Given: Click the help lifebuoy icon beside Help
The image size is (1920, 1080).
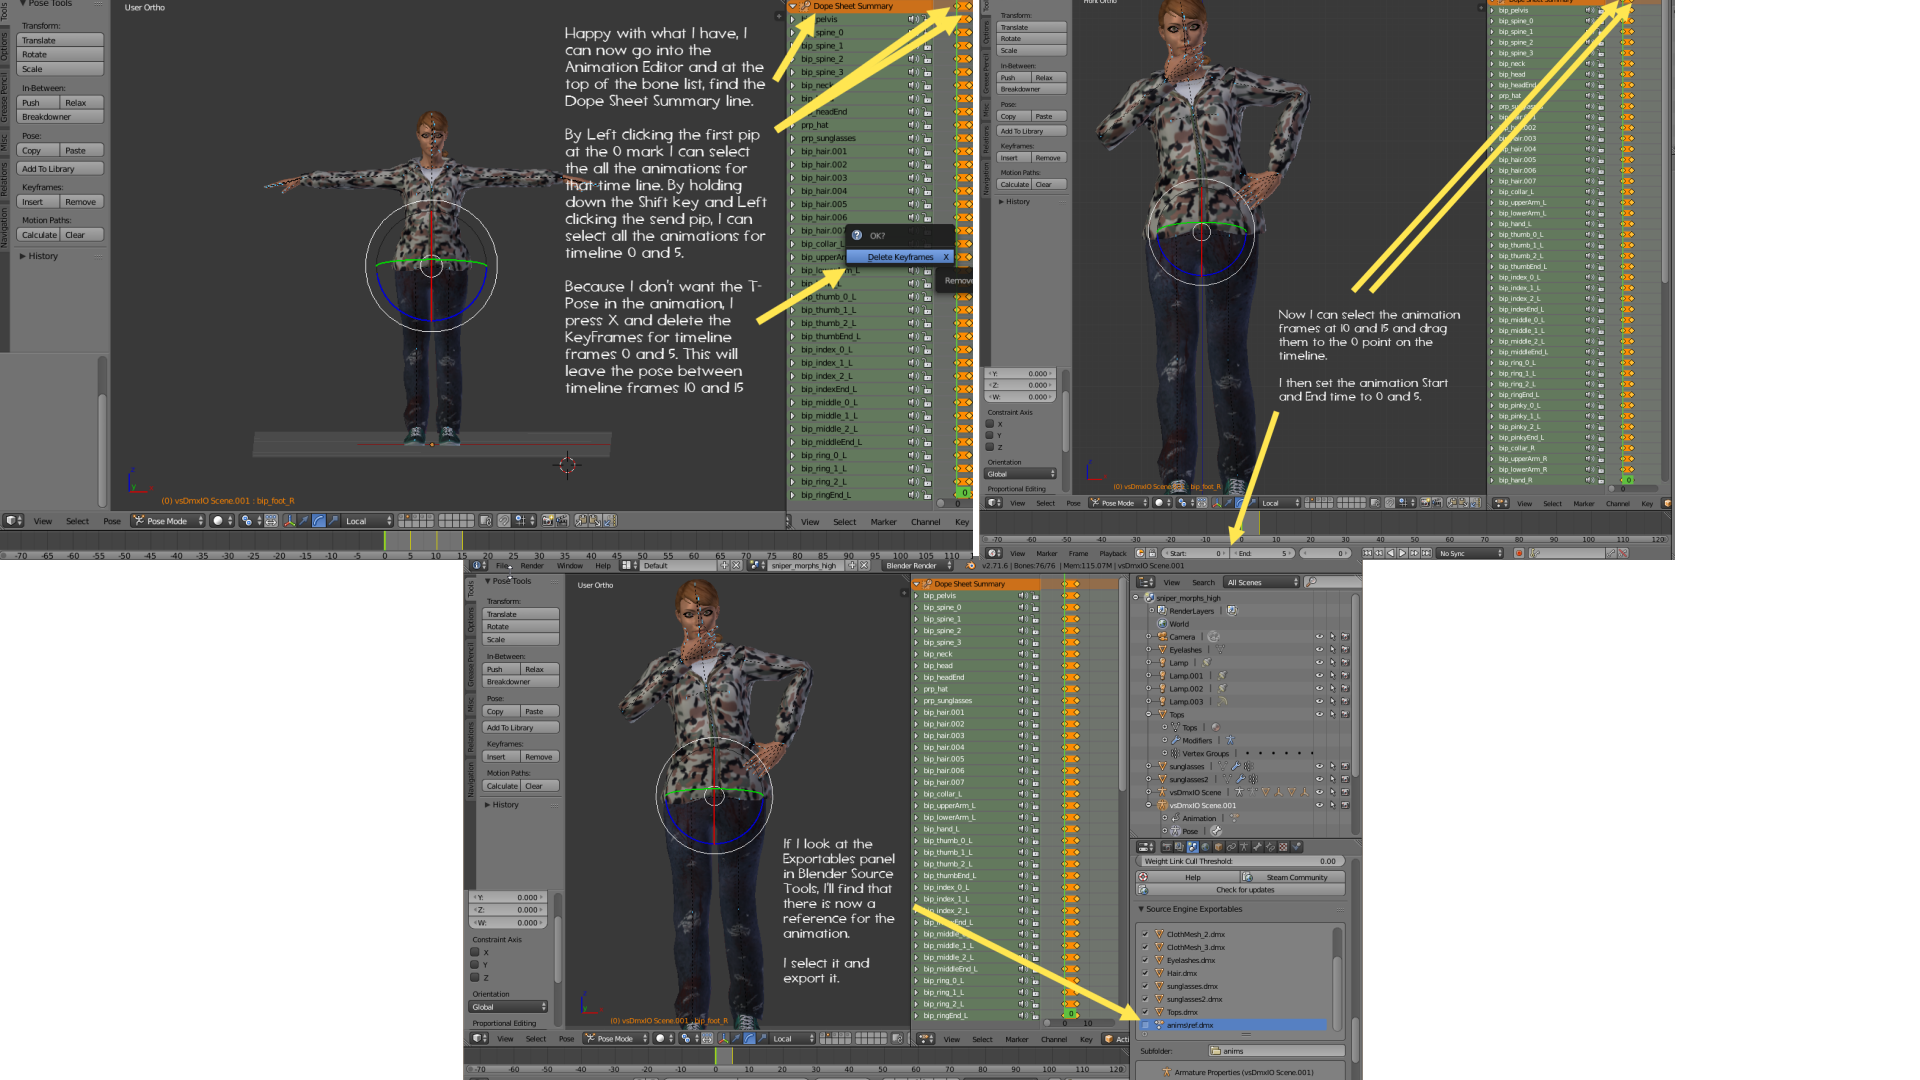Looking at the screenshot, I should (x=1143, y=877).
